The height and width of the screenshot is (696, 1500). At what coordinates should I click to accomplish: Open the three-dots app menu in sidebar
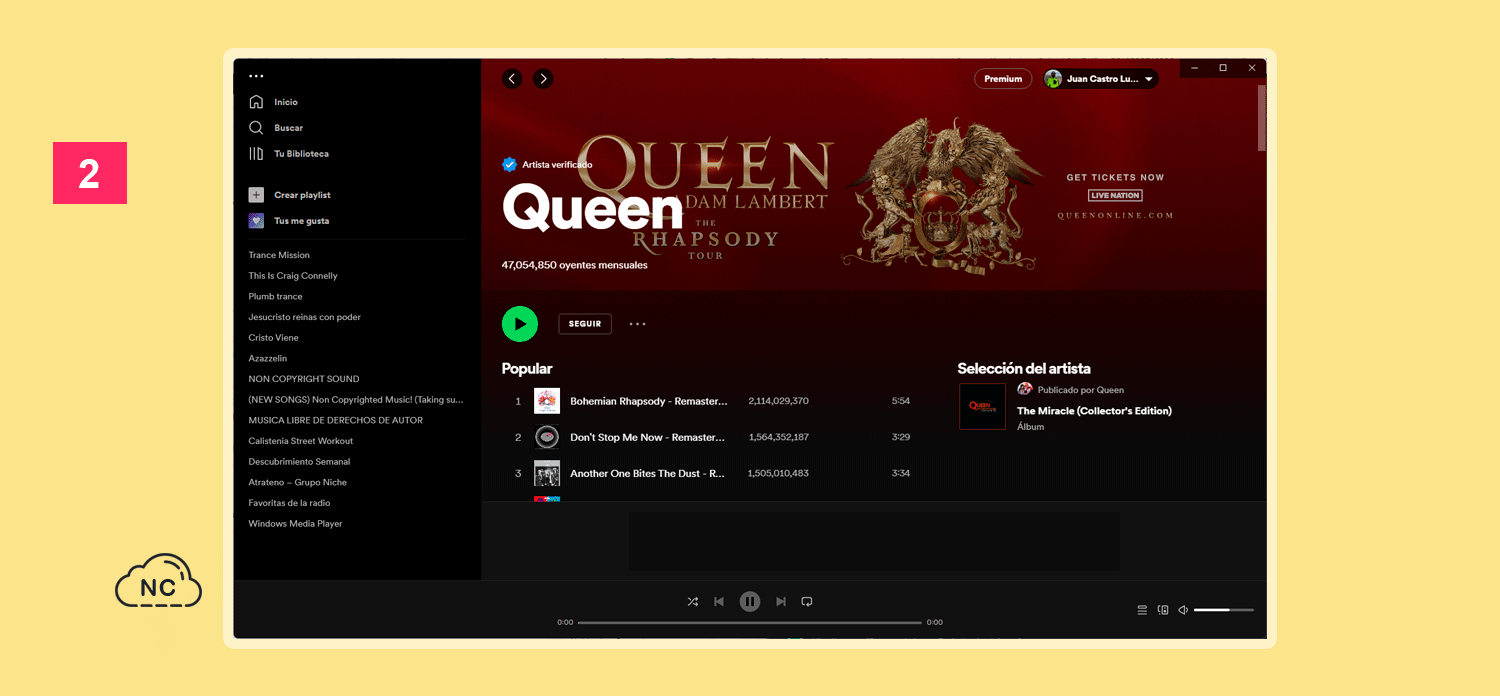click(256, 76)
